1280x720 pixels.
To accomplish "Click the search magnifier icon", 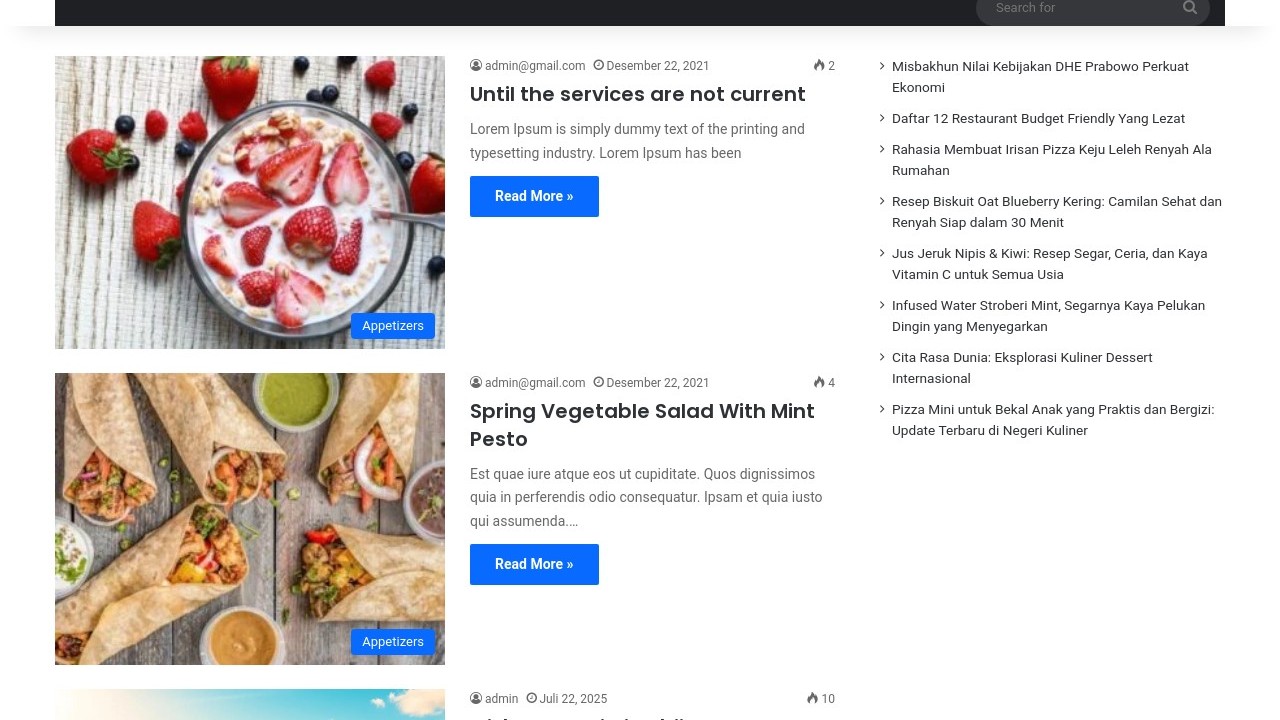I will [x=1189, y=8].
